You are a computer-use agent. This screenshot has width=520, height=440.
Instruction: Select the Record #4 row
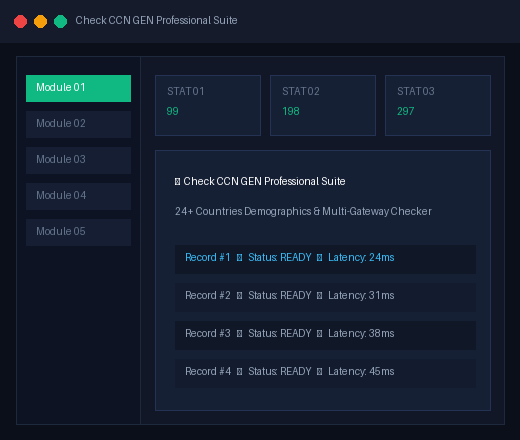325,373
